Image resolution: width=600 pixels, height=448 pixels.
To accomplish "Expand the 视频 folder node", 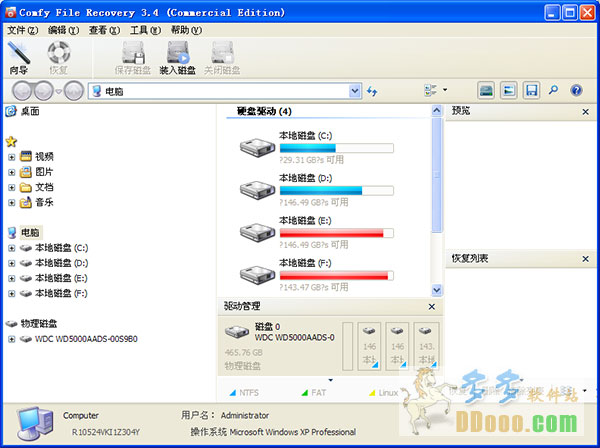I will click(11, 157).
